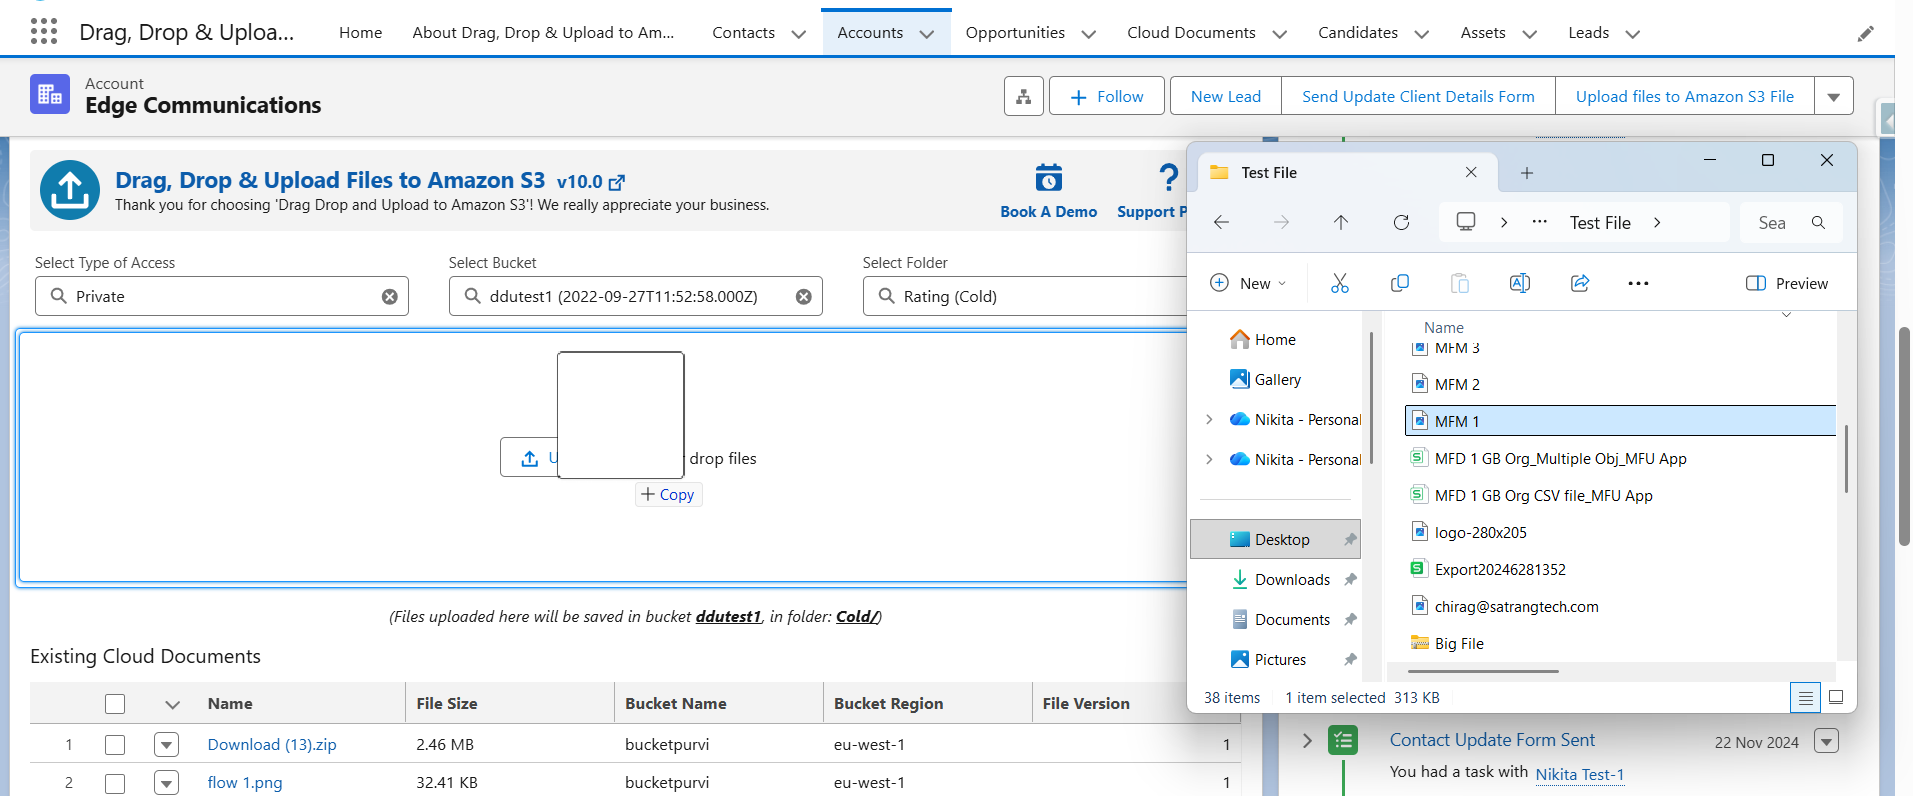Viewport: 1913px width, 796px height.
Task: Show more account actions dropdown
Action: [x=1834, y=97]
